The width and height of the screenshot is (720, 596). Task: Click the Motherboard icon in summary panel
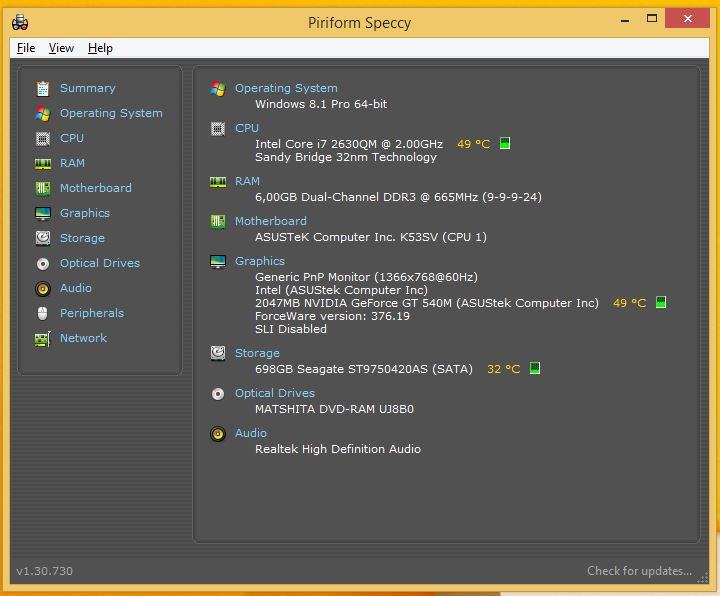(x=218, y=222)
